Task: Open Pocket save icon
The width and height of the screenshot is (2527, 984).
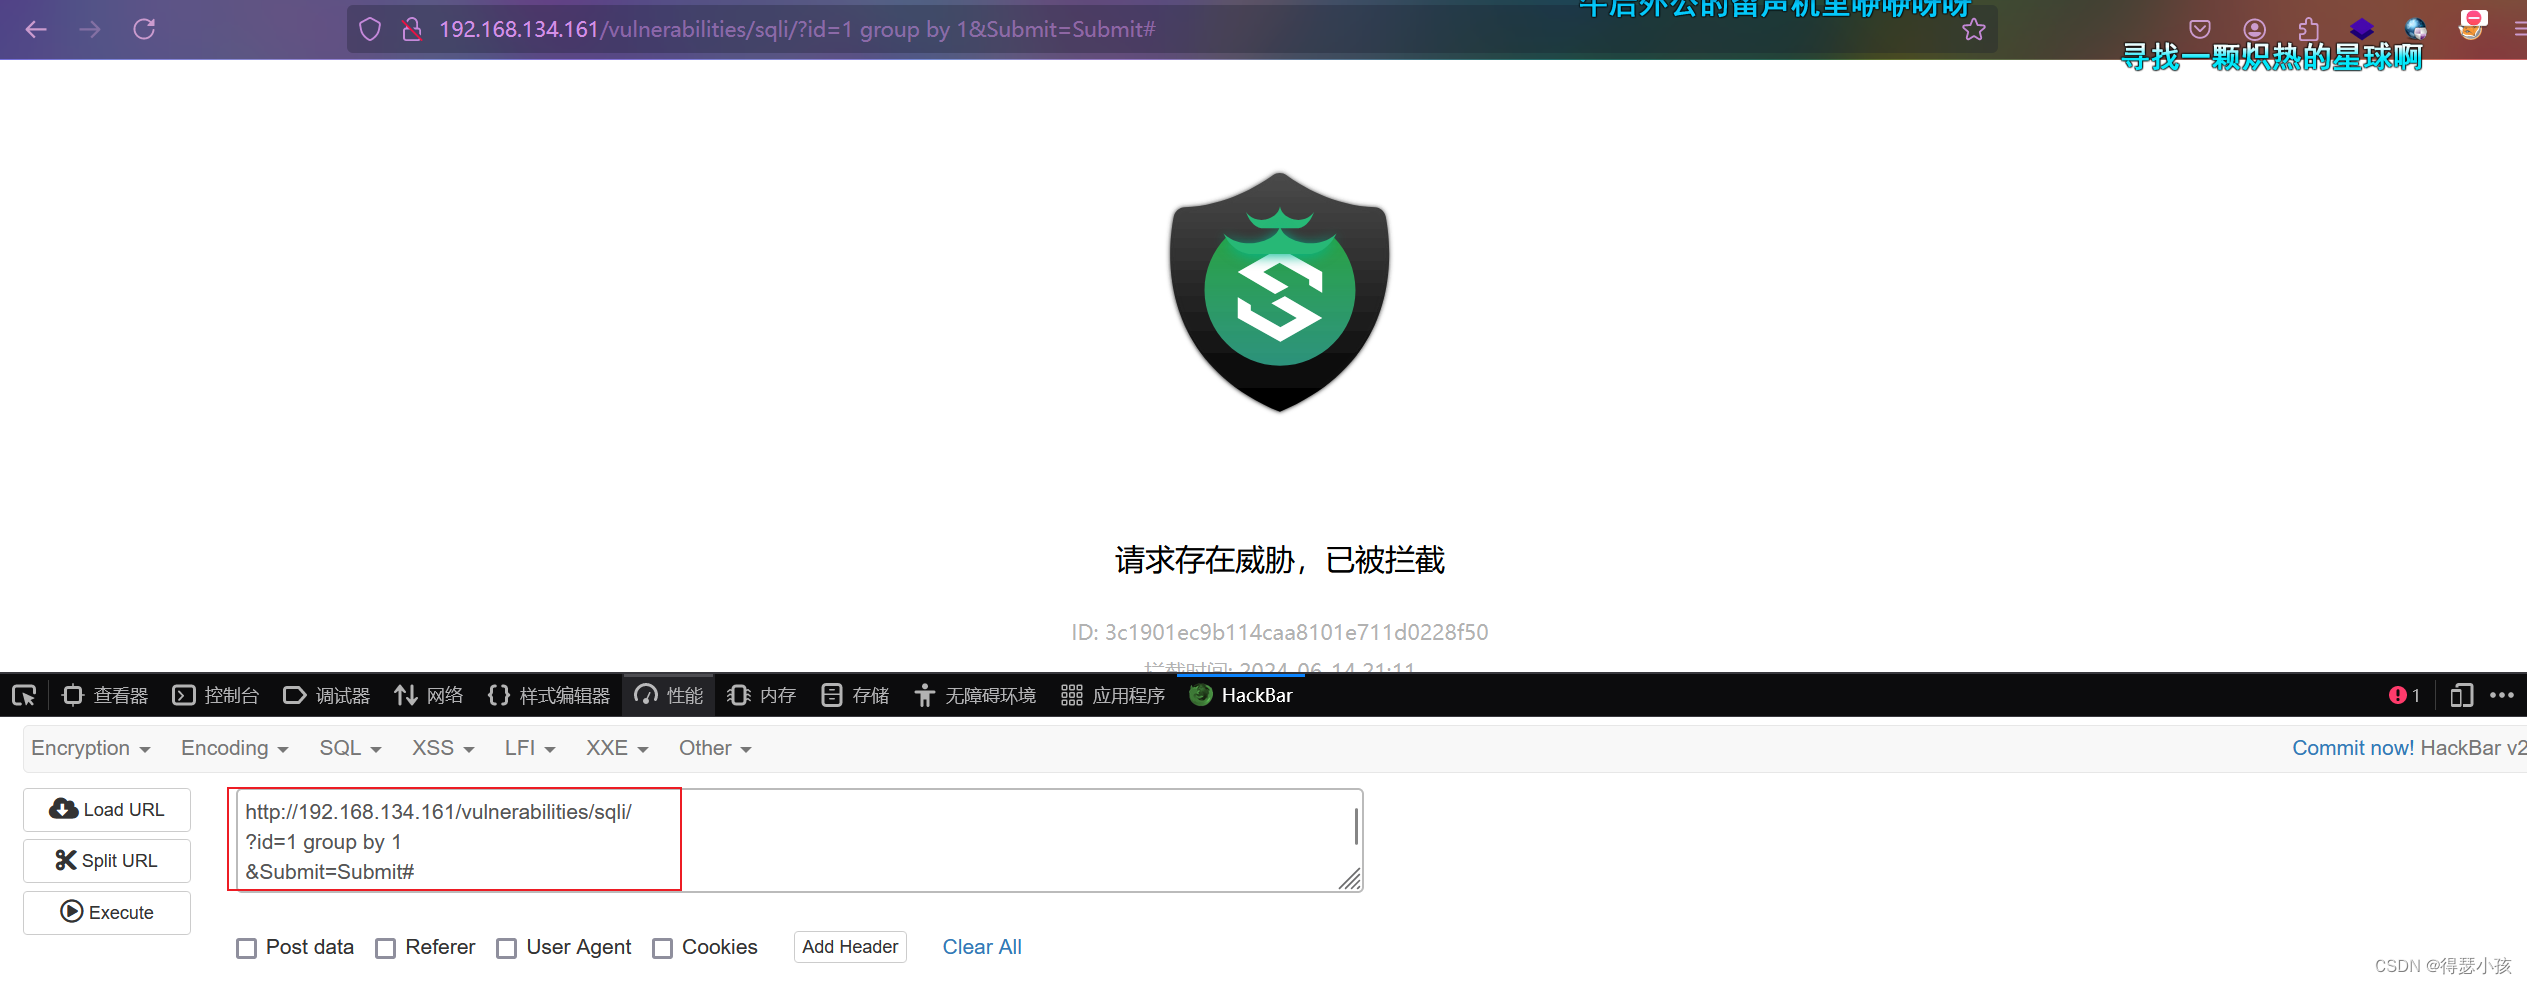Action: pyautogui.click(x=2200, y=29)
